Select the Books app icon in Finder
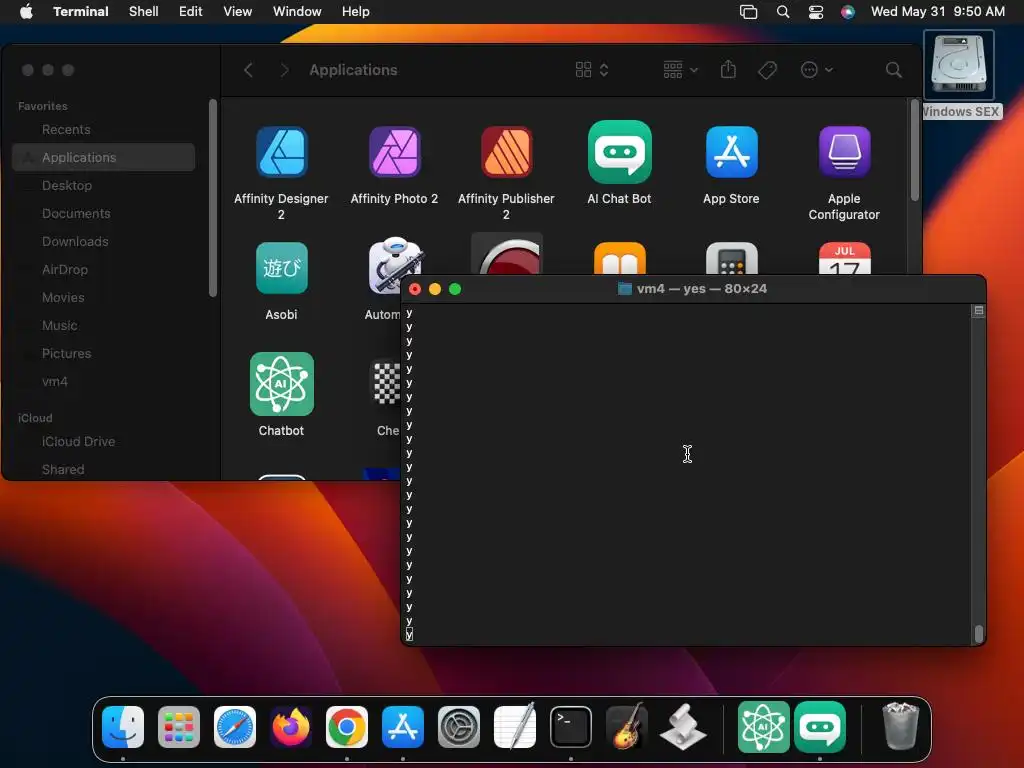Screen dimensions: 1024x768 tap(620, 259)
